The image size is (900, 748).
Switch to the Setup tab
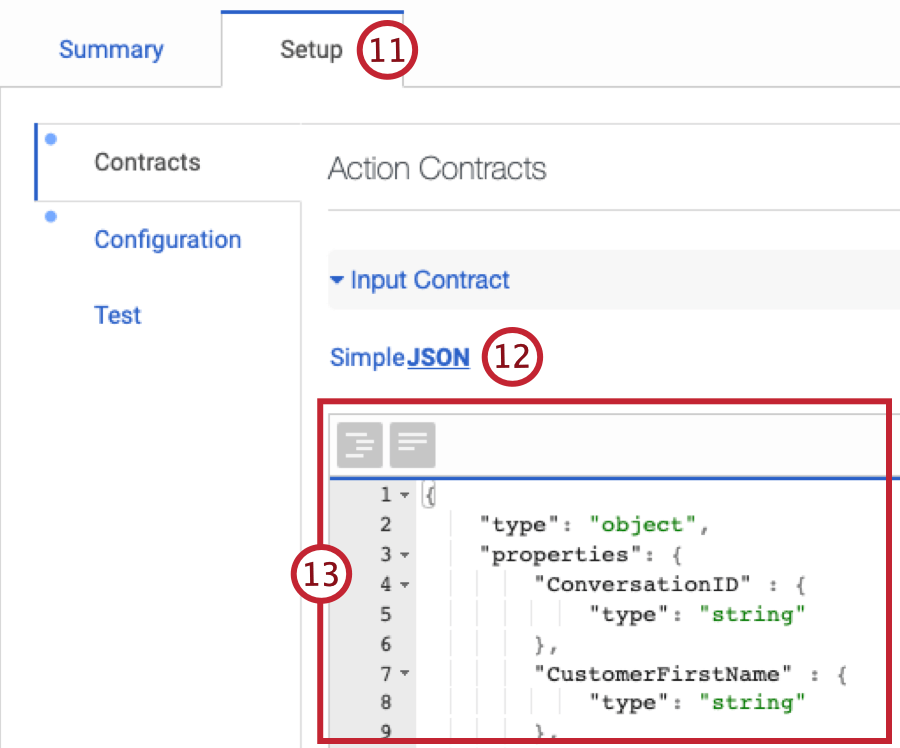311,49
